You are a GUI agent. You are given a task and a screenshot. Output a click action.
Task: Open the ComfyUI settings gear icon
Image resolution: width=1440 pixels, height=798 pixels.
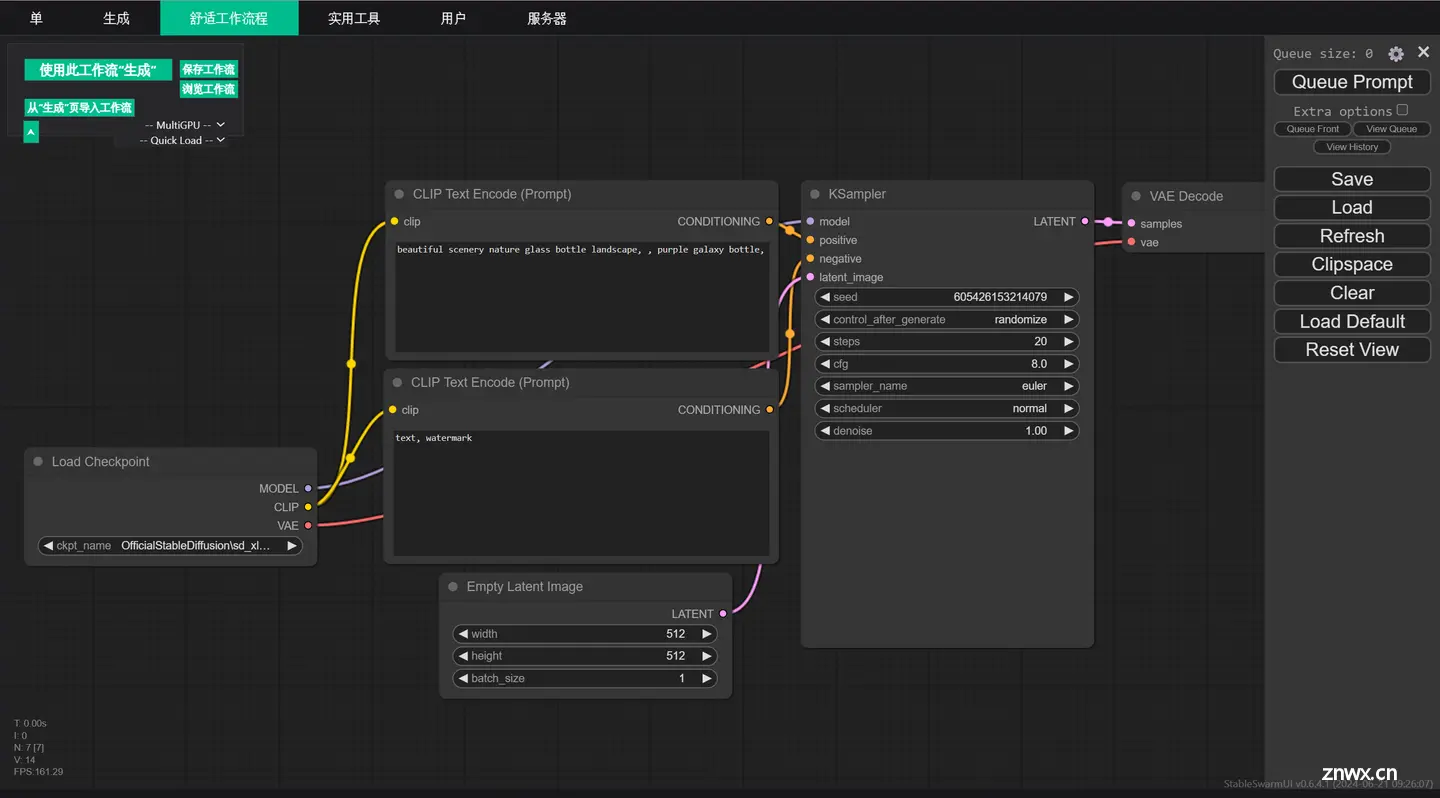point(1396,54)
